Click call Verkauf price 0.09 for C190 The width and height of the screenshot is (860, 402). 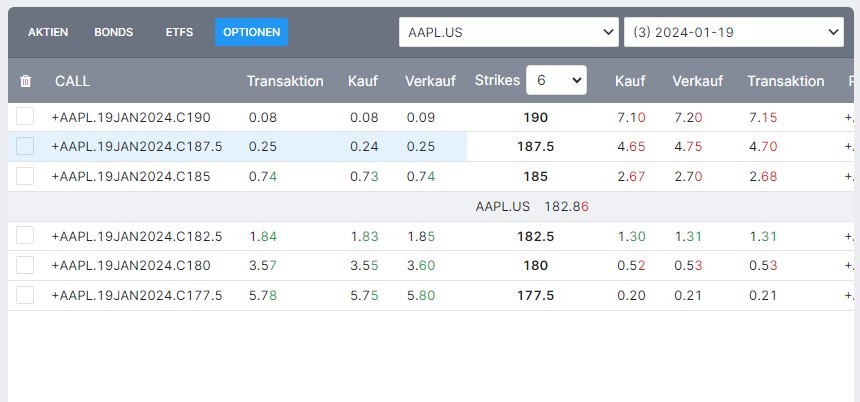click(421, 117)
